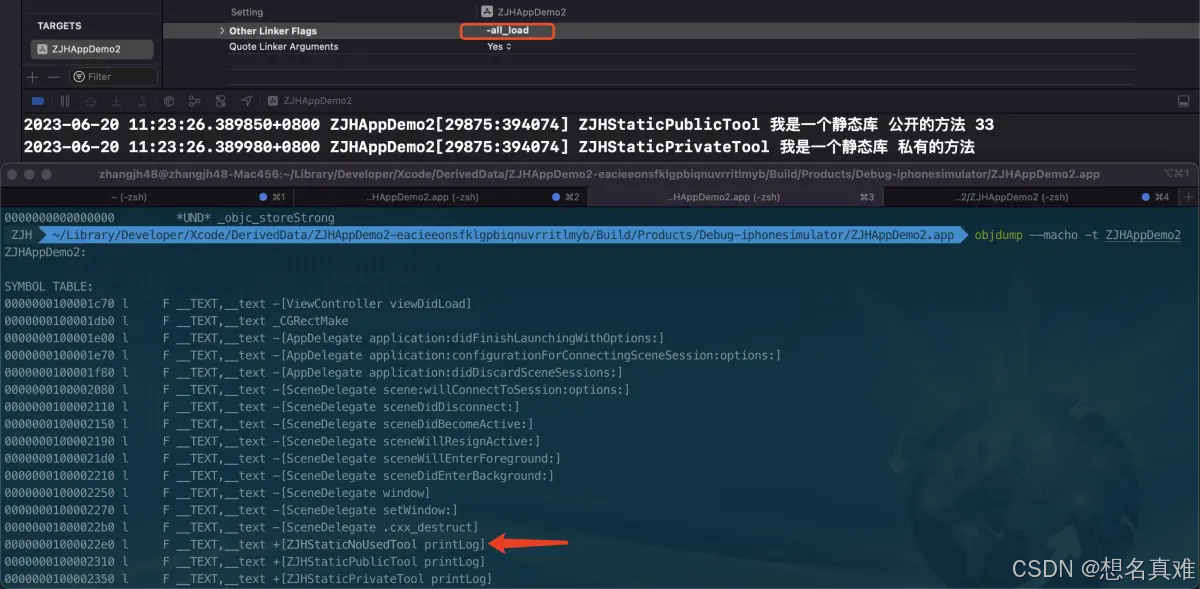Pause program execution in the debug bar
Viewport: 1200px width, 589px height.
pyautogui.click(x=65, y=100)
